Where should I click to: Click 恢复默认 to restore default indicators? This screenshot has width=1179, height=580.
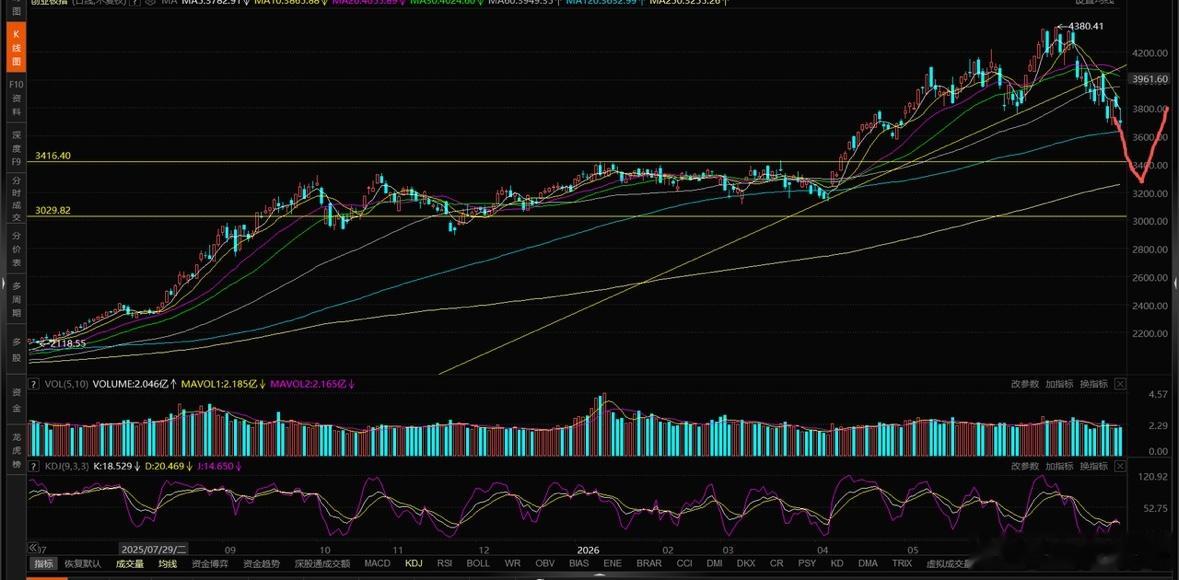pyautogui.click(x=83, y=563)
